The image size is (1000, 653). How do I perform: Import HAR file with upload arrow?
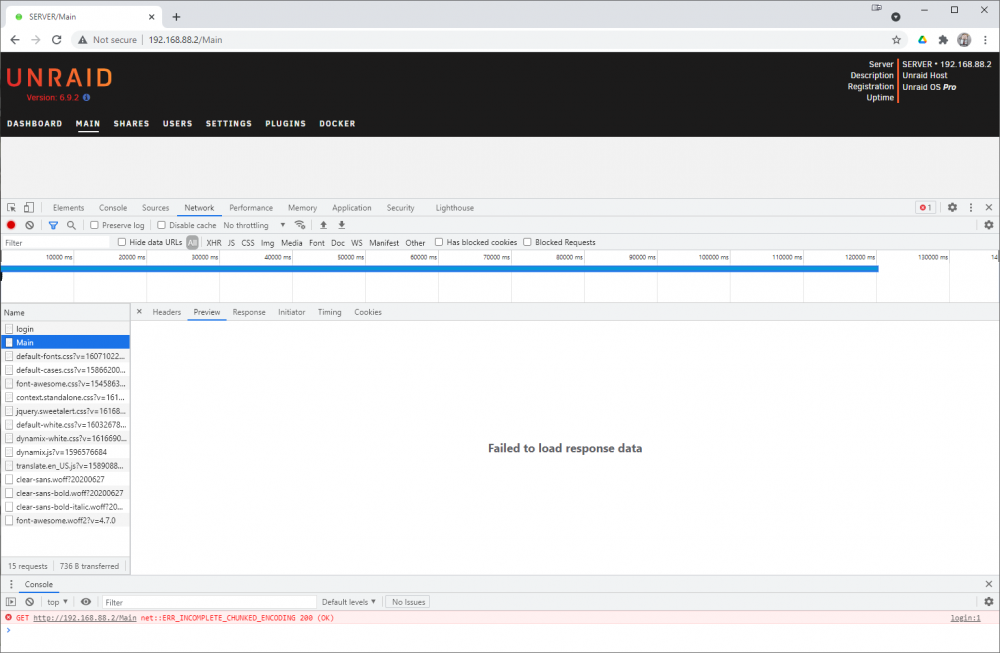[x=323, y=225]
